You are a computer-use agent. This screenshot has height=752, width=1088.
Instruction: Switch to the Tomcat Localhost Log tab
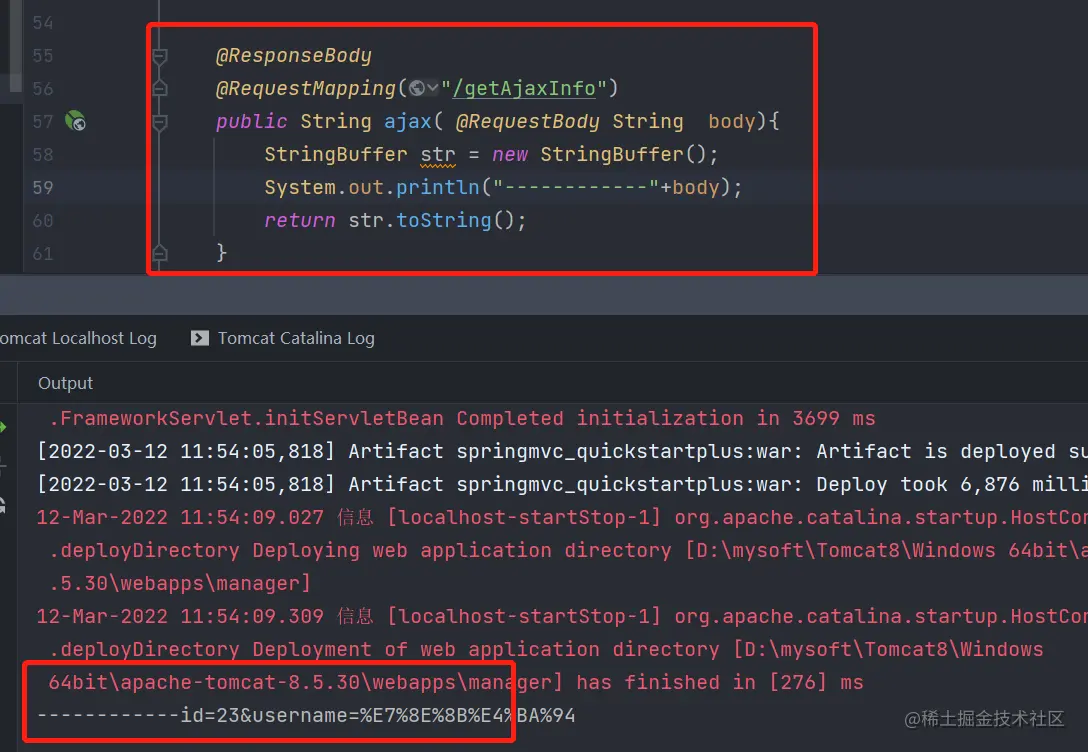point(78,338)
